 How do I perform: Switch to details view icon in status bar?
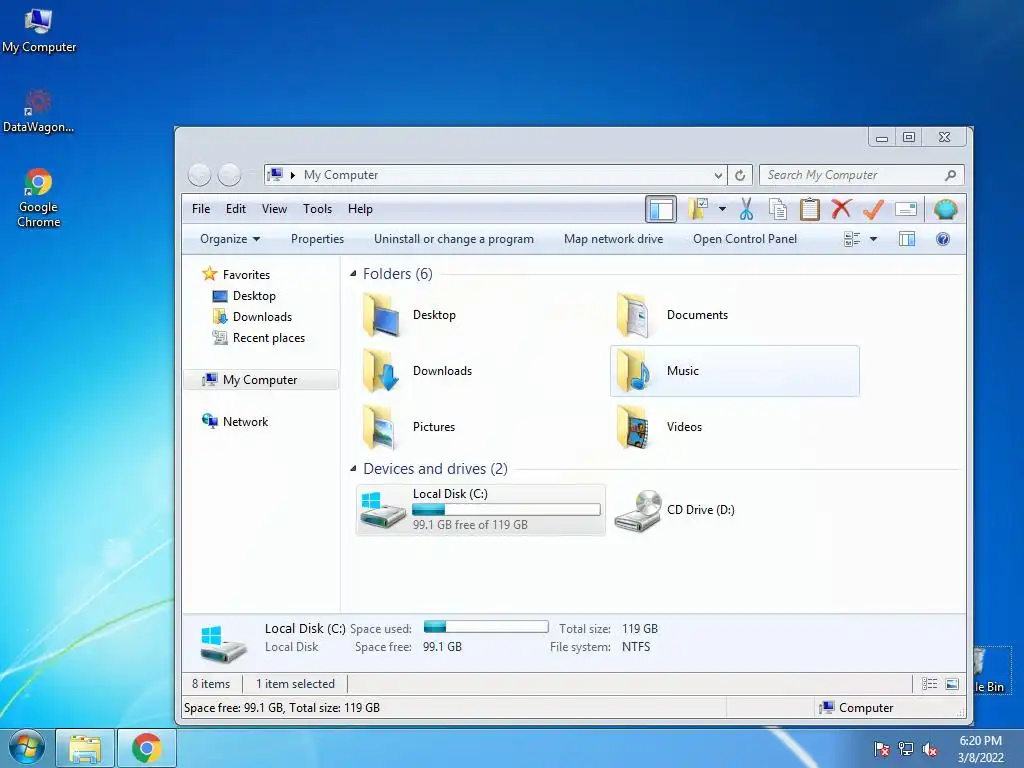click(x=929, y=684)
